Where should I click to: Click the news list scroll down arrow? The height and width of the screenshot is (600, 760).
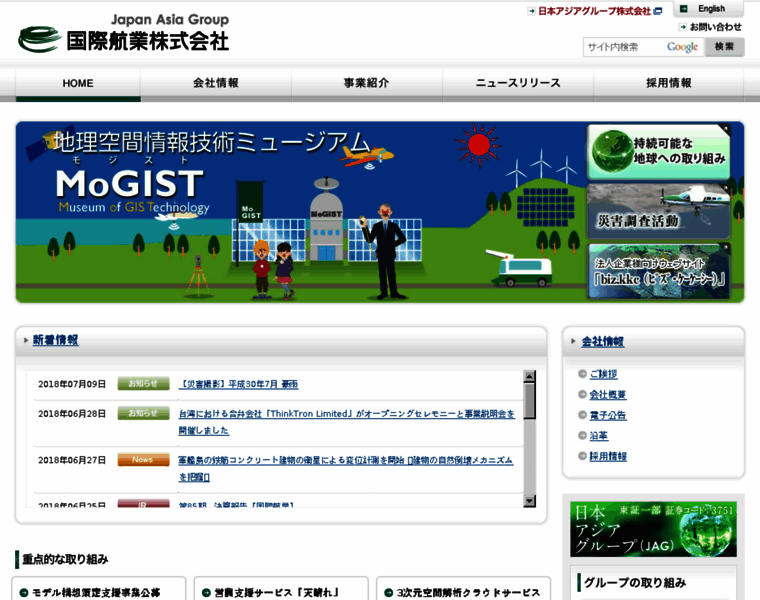(x=529, y=501)
